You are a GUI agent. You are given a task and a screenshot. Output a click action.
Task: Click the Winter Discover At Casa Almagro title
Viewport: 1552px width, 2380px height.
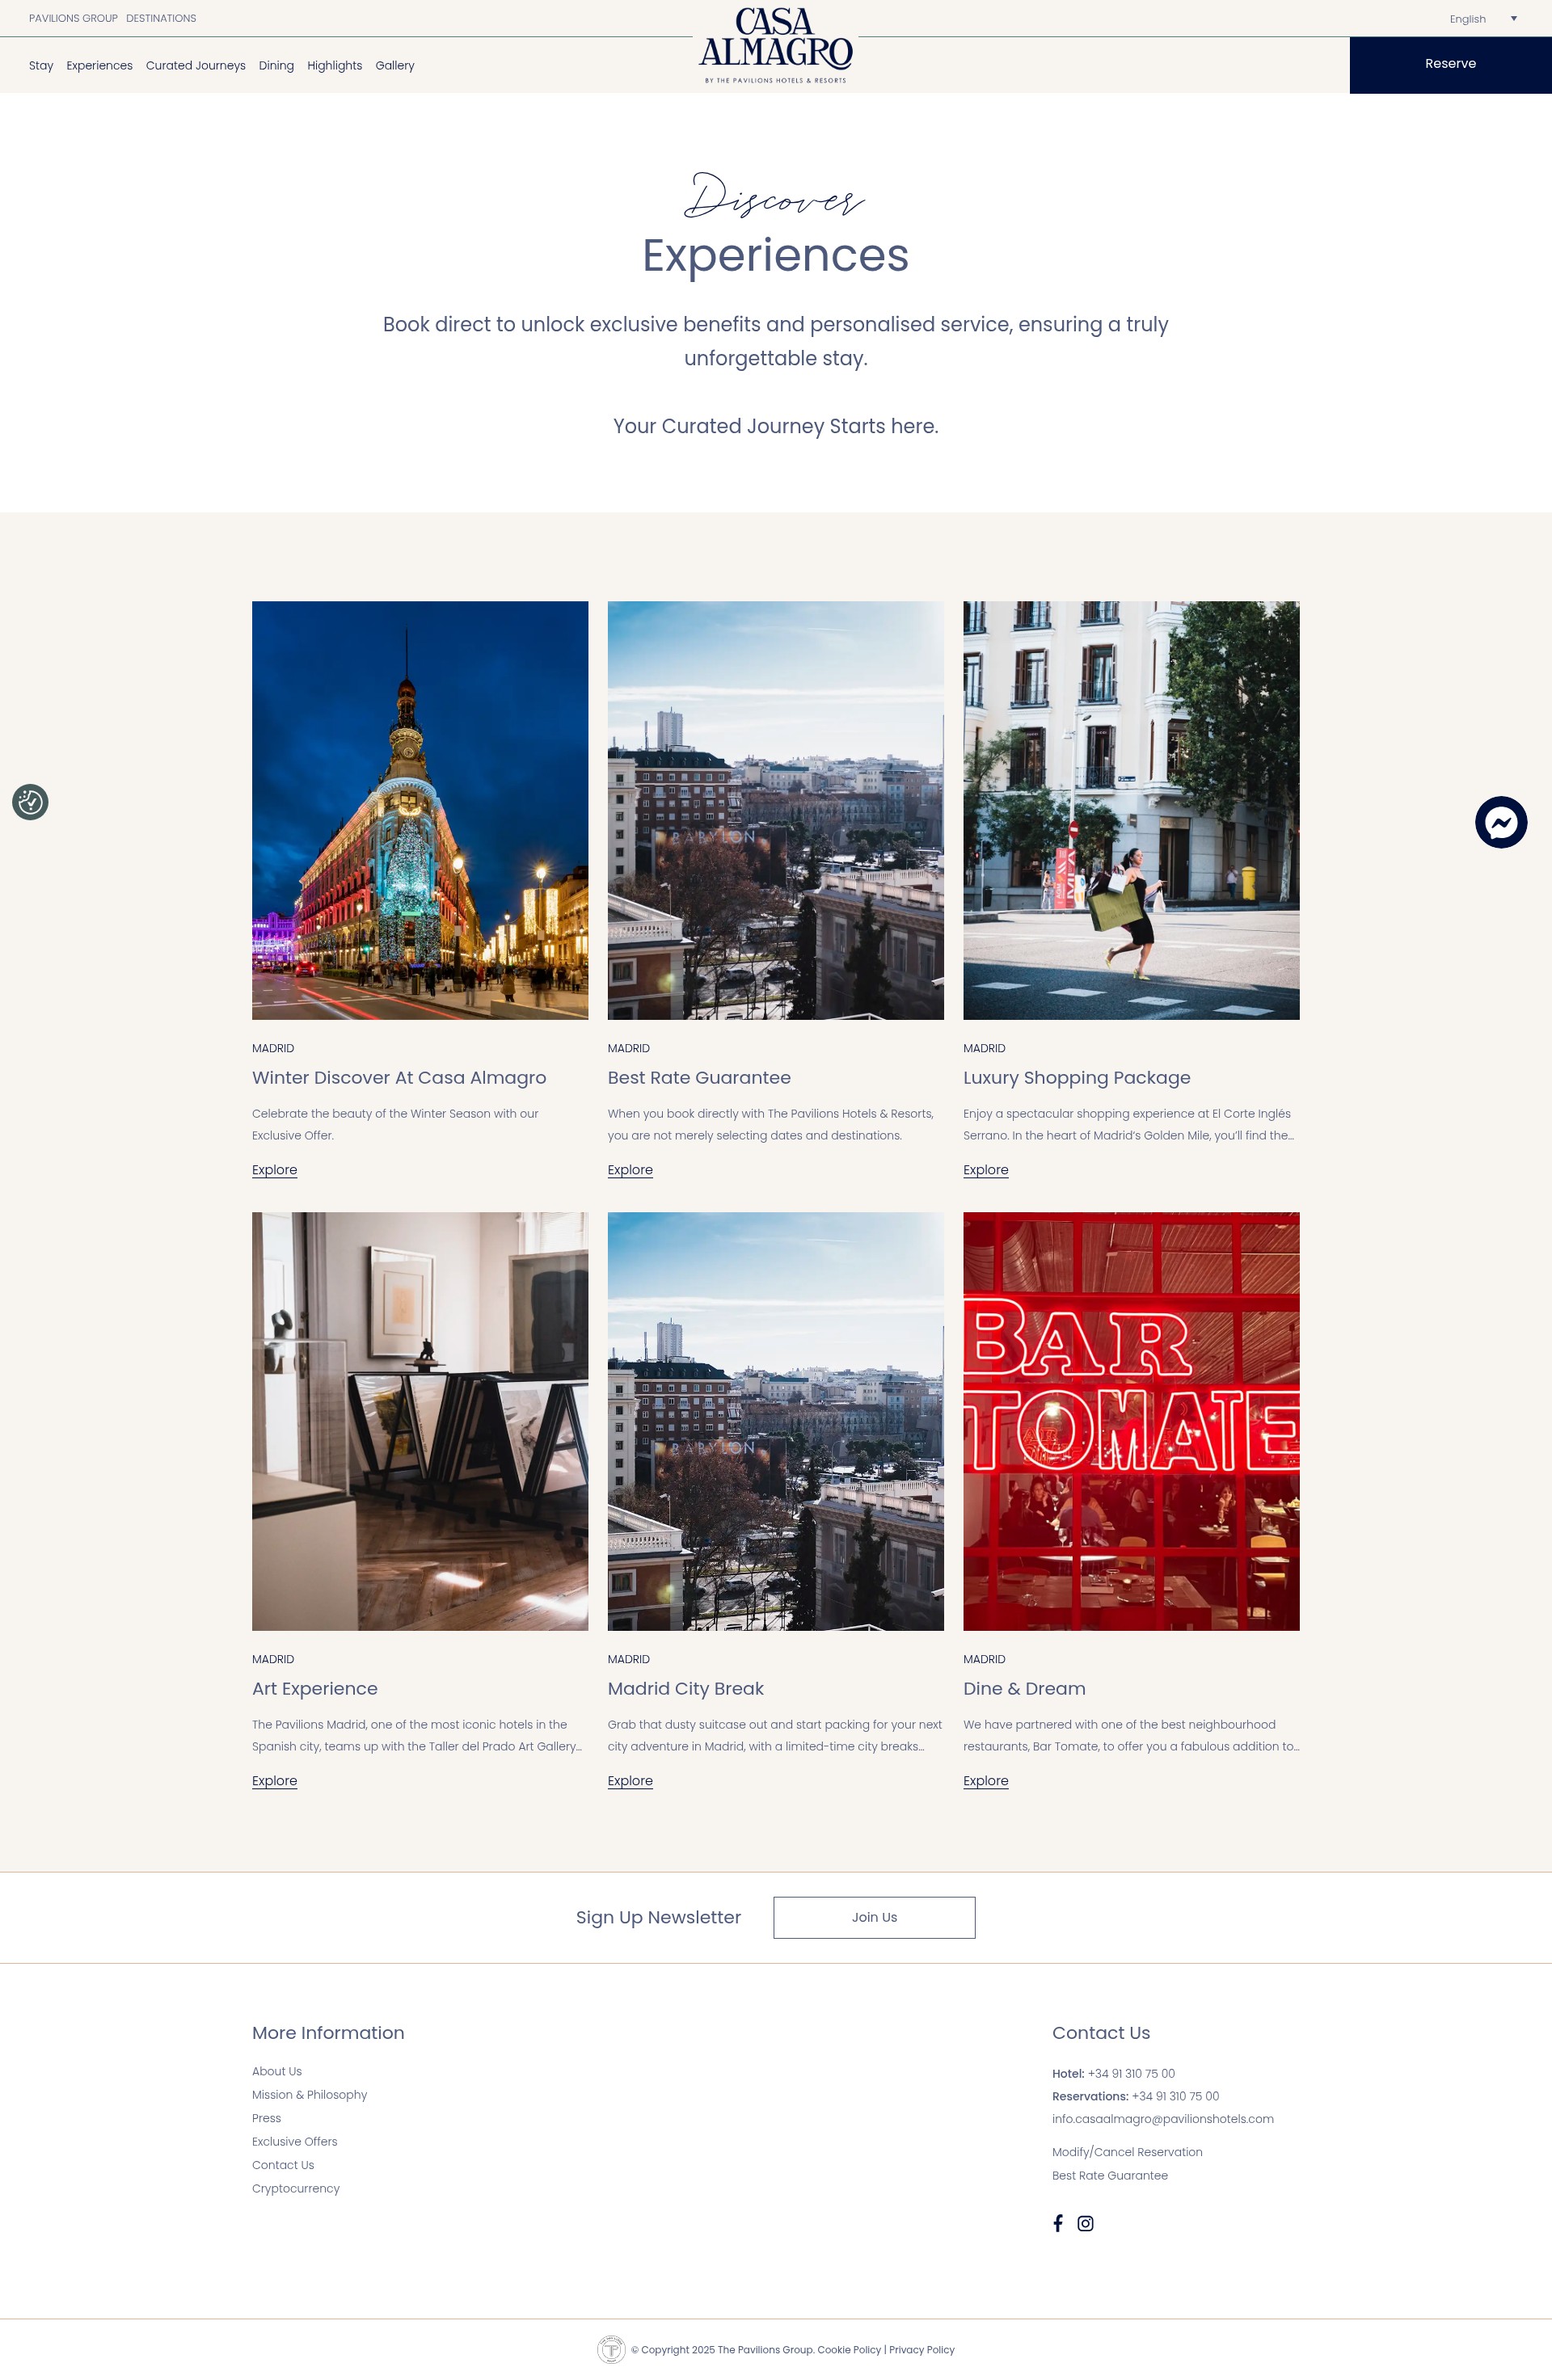tap(399, 1078)
